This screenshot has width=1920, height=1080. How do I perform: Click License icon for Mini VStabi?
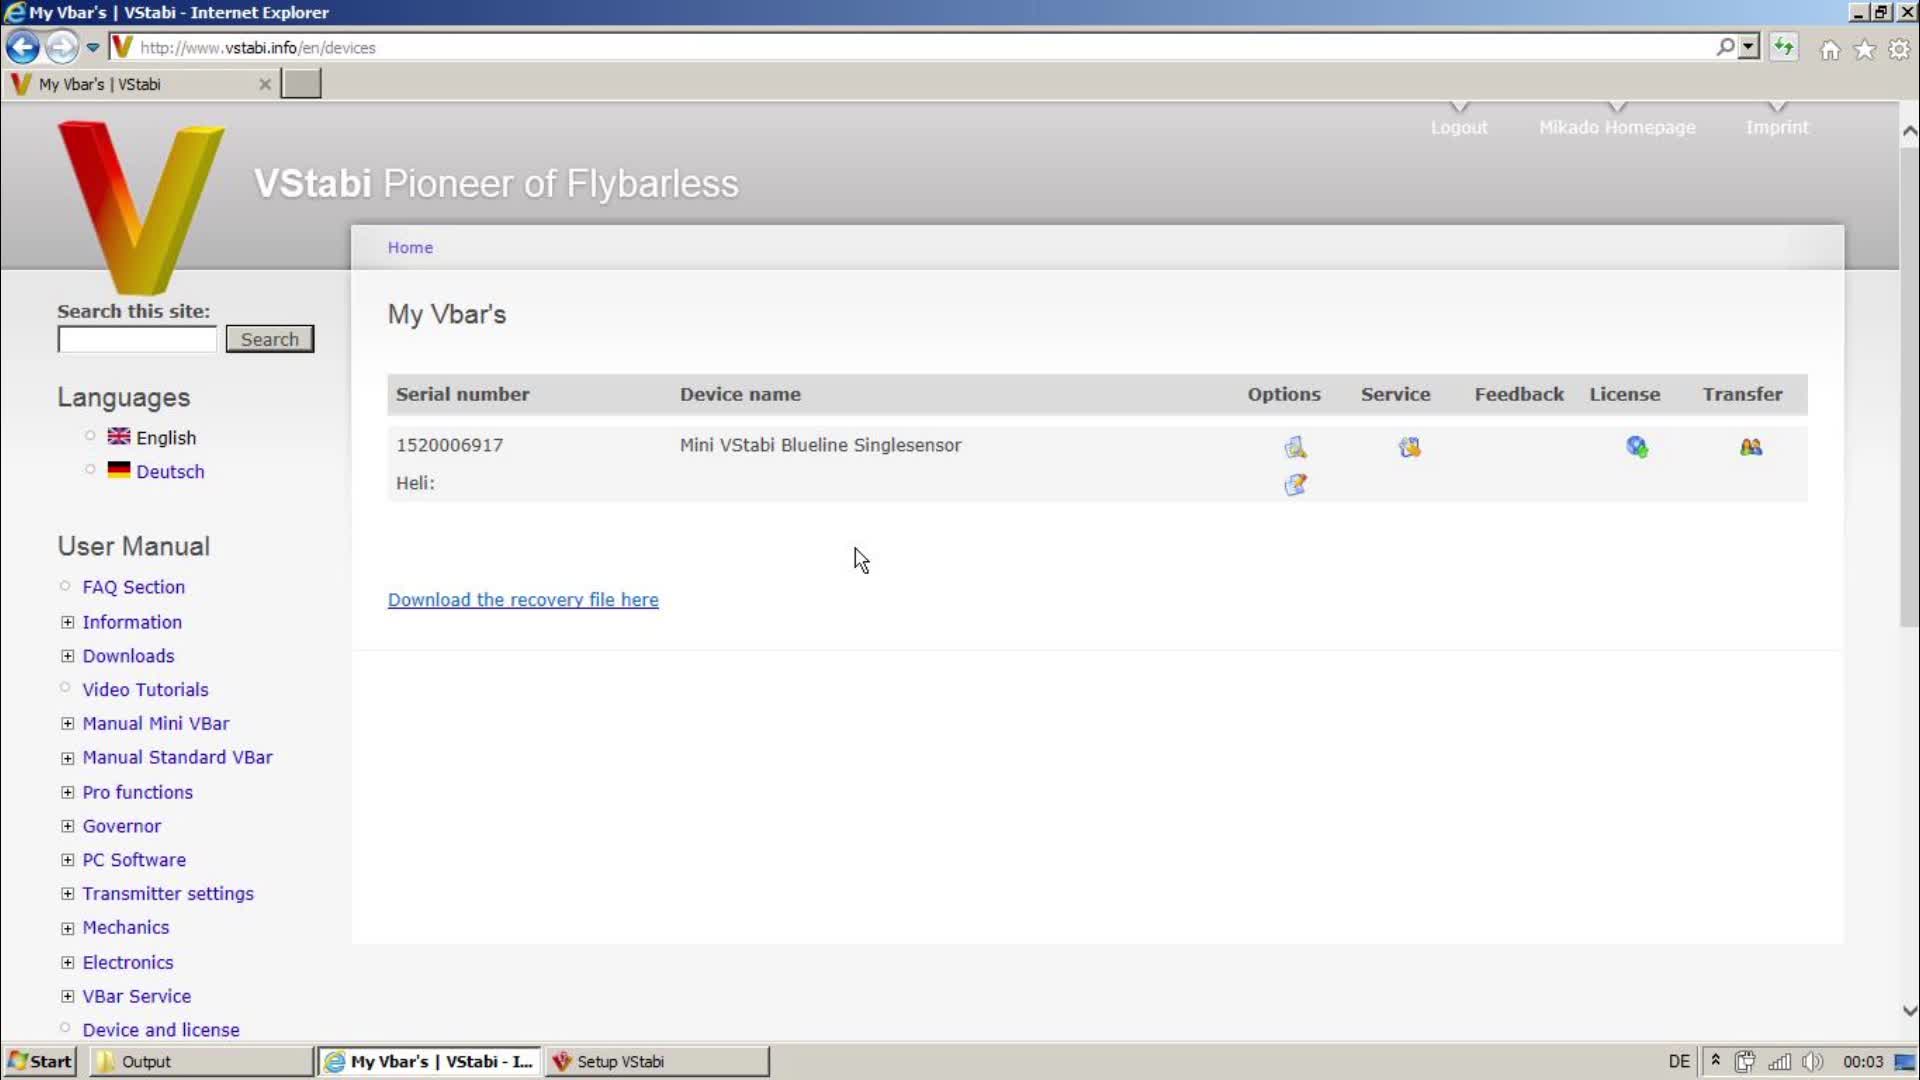point(1637,447)
